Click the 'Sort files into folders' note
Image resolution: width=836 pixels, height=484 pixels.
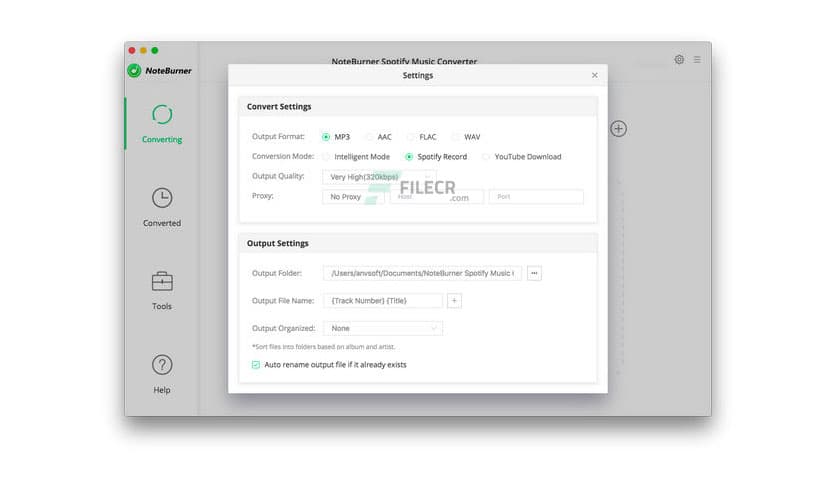coord(324,346)
